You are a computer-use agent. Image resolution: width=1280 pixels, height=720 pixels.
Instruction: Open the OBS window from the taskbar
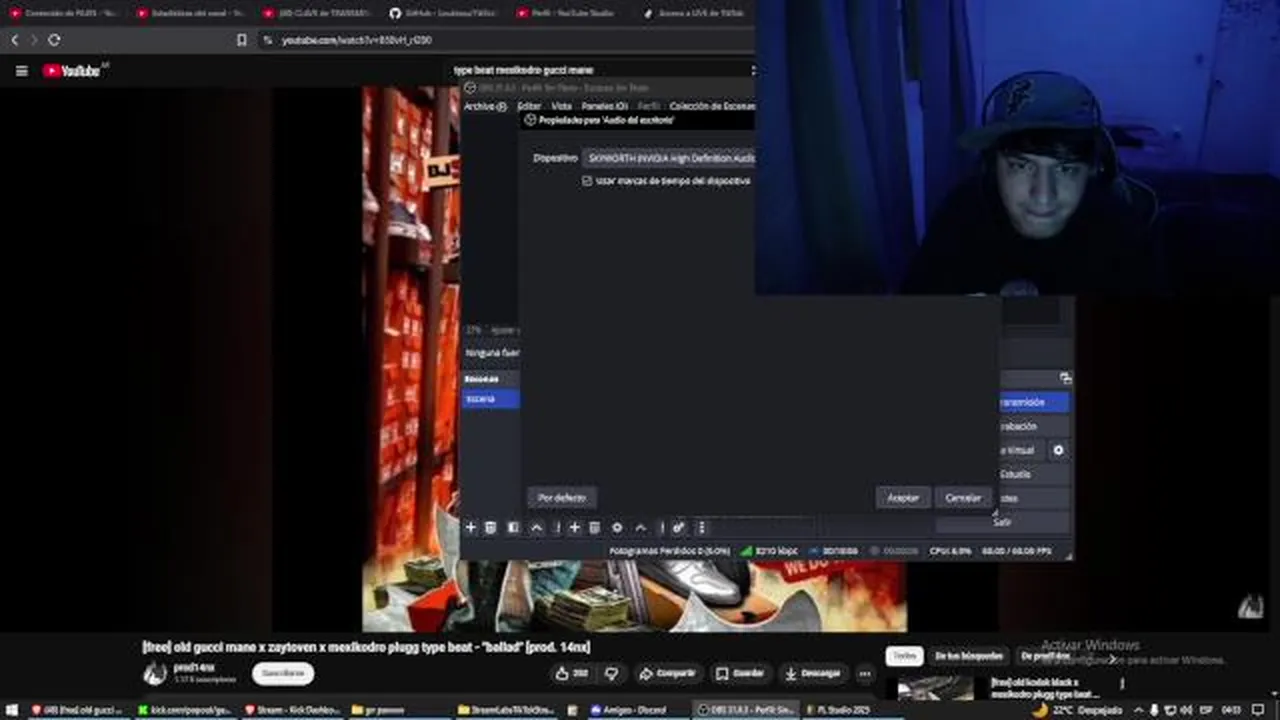click(x=745, y=710)
